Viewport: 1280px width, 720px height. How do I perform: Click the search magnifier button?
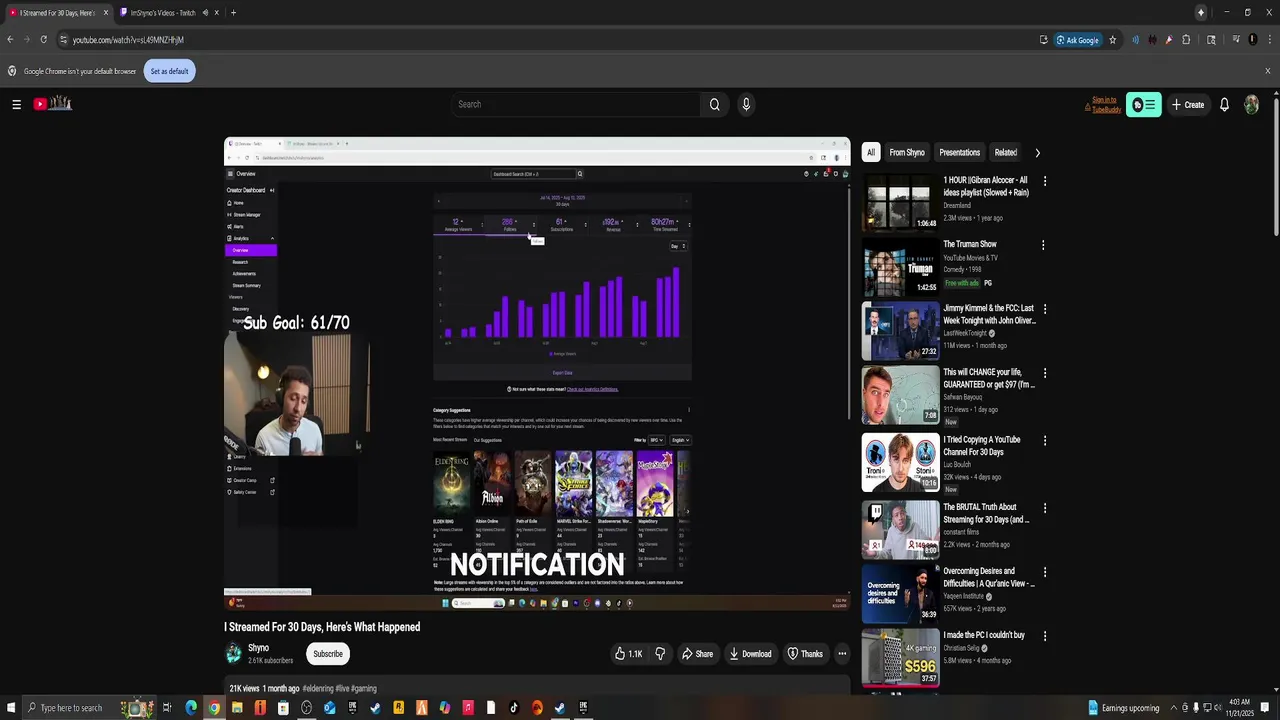(714, 104)
